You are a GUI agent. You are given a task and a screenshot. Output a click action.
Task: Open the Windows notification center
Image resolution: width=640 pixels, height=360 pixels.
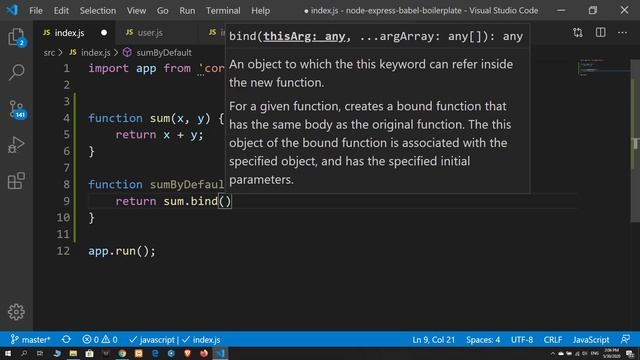click(630, 354)
